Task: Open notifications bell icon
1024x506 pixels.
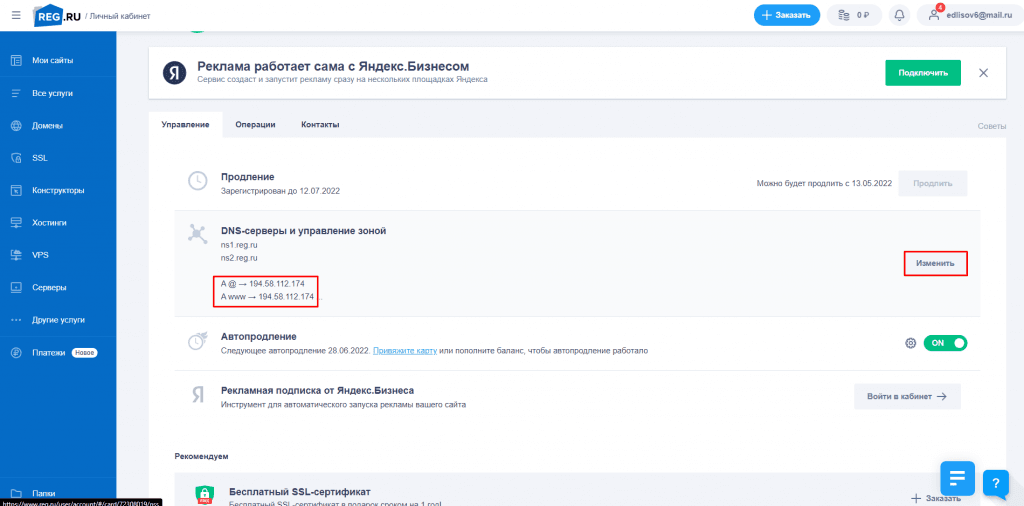Action: point(900,15)
